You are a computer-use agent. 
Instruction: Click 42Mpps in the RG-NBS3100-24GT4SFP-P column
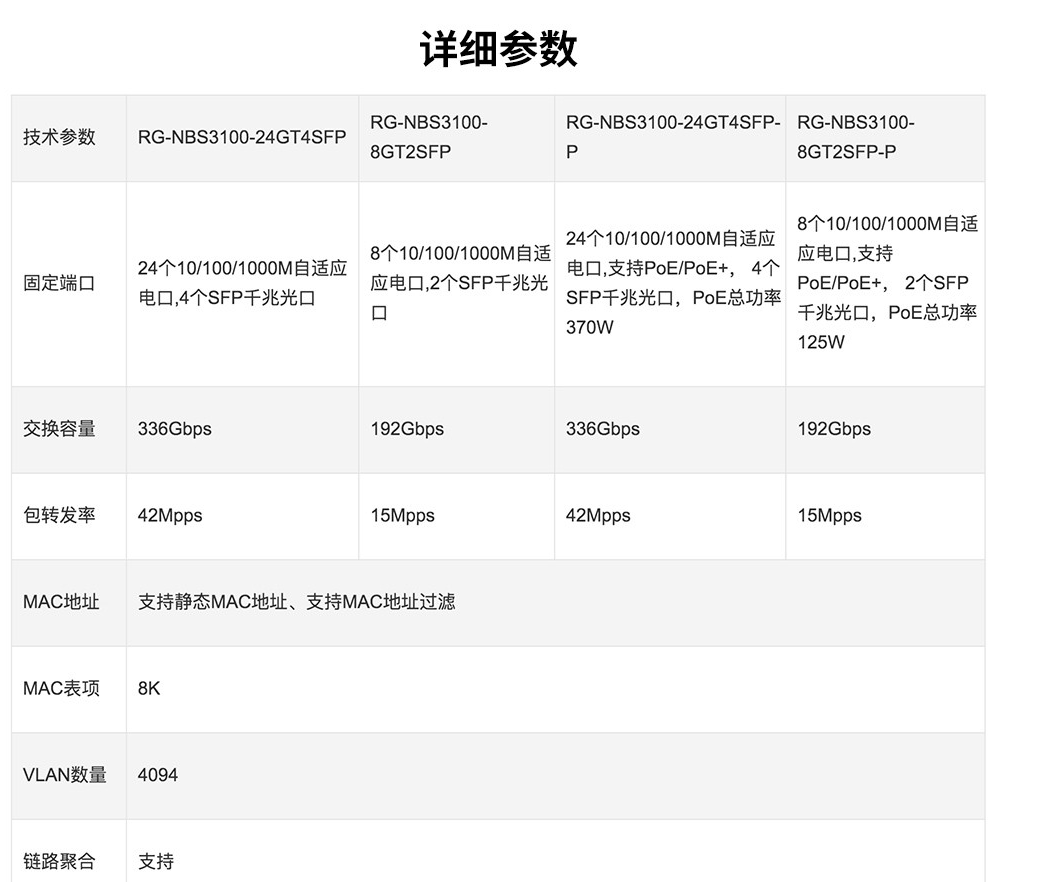tap(598, 516)
